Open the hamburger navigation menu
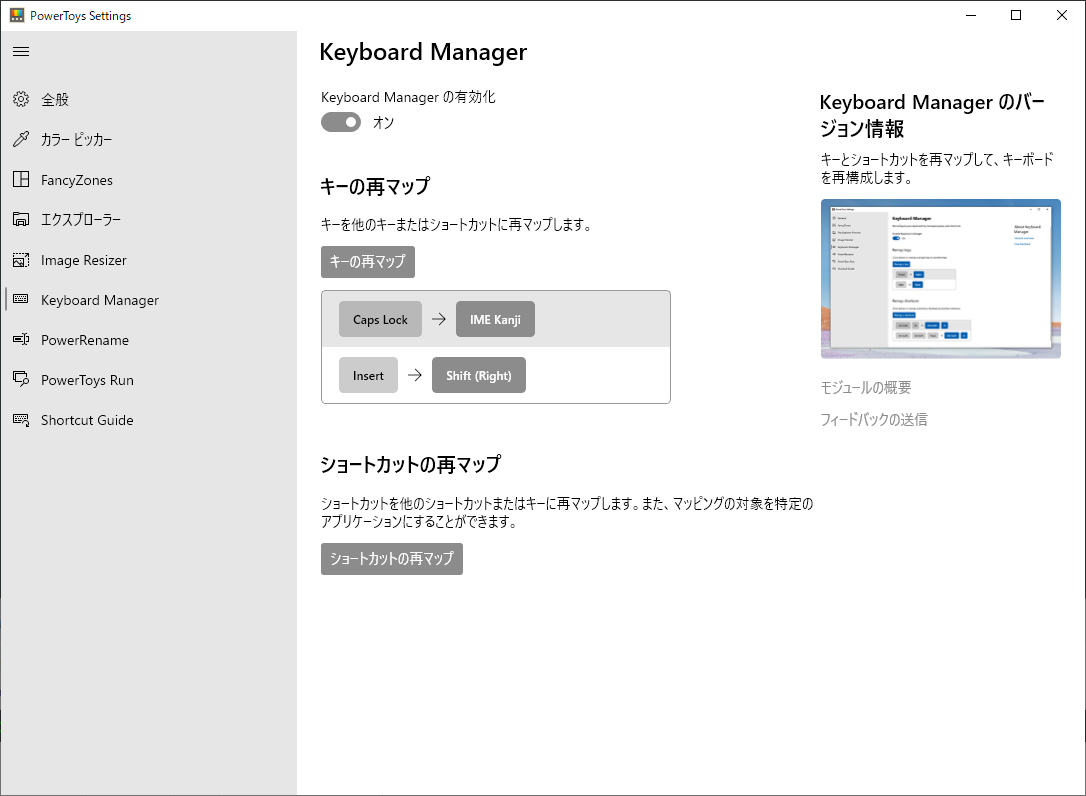 21,51
